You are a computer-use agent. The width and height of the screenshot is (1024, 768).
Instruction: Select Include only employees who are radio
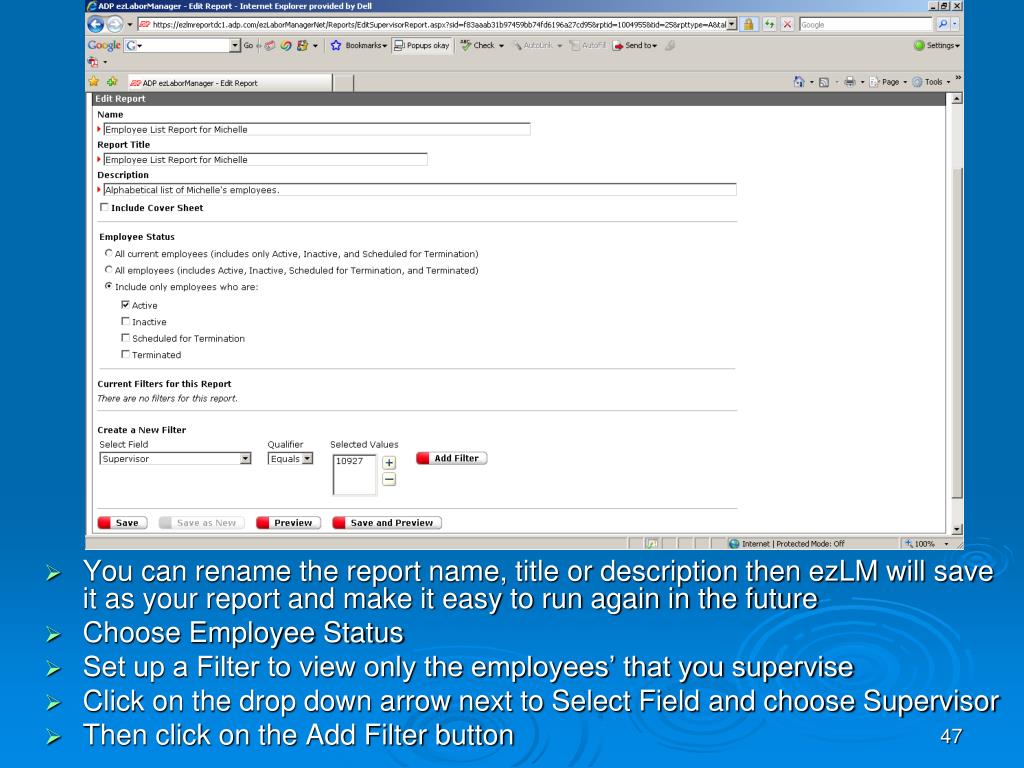108,285
